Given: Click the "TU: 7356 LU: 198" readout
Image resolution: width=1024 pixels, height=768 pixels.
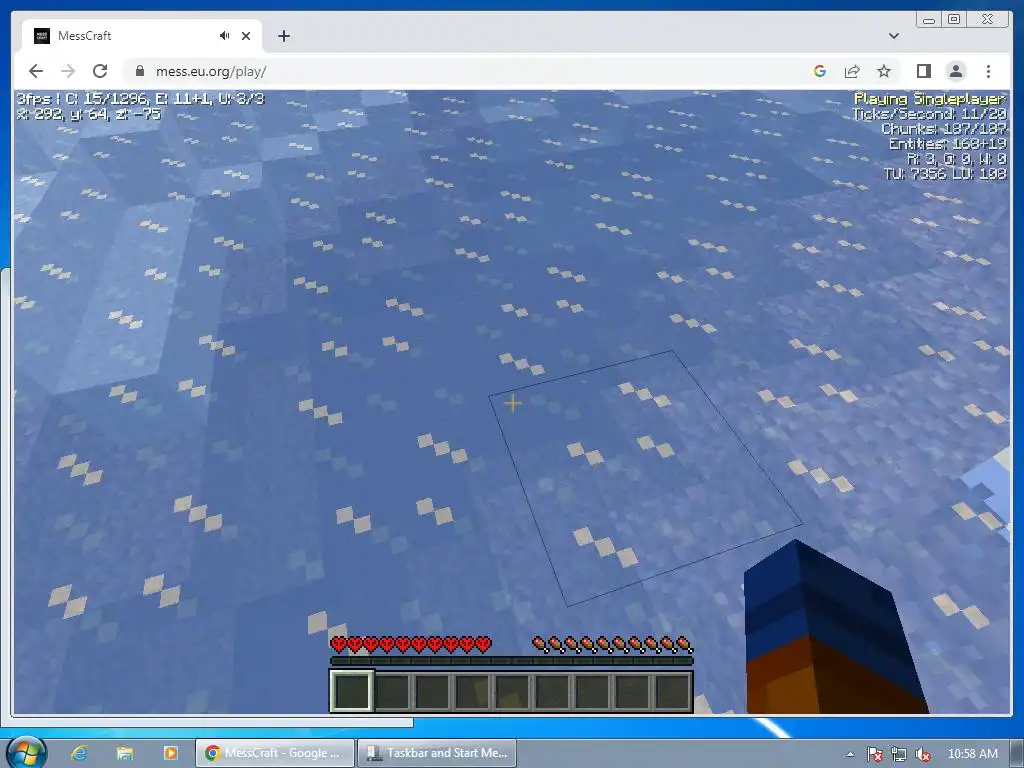Looking at the screenshot, I should (x=945, y=174).
